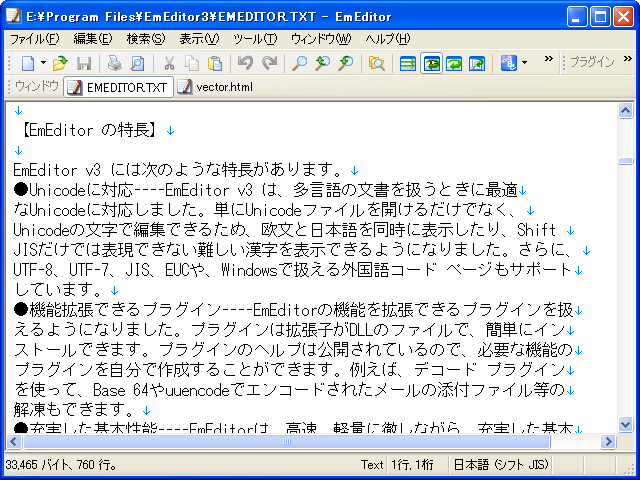Click the line starting EmEditor v3 には次のような
640x480 pixels.
tap(178, 170)
